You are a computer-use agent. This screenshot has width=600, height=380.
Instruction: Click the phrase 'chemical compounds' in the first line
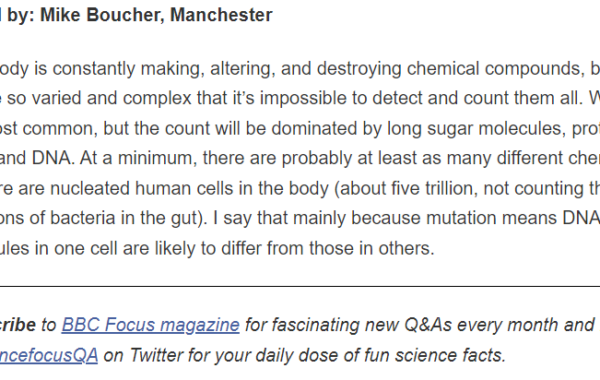(x=493, y=69)
